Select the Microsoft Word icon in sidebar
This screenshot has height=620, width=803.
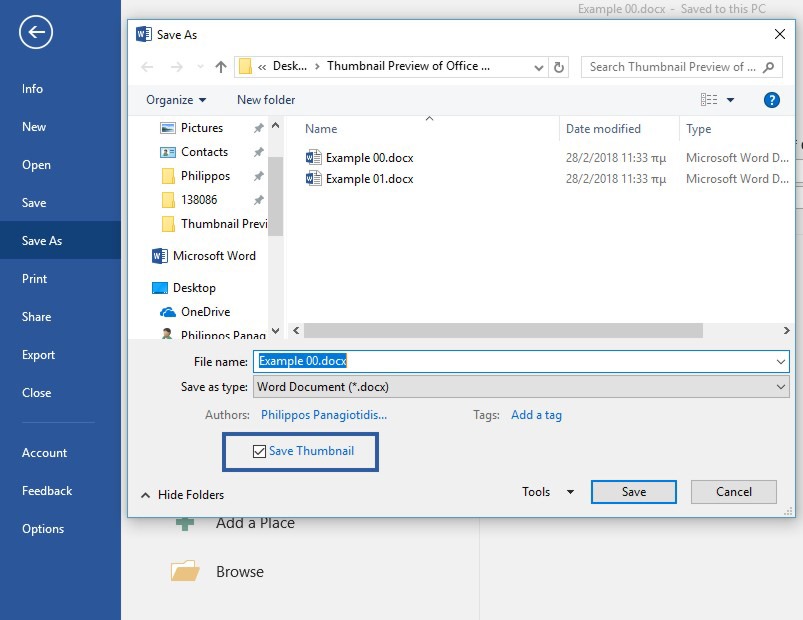coord(160,256)
